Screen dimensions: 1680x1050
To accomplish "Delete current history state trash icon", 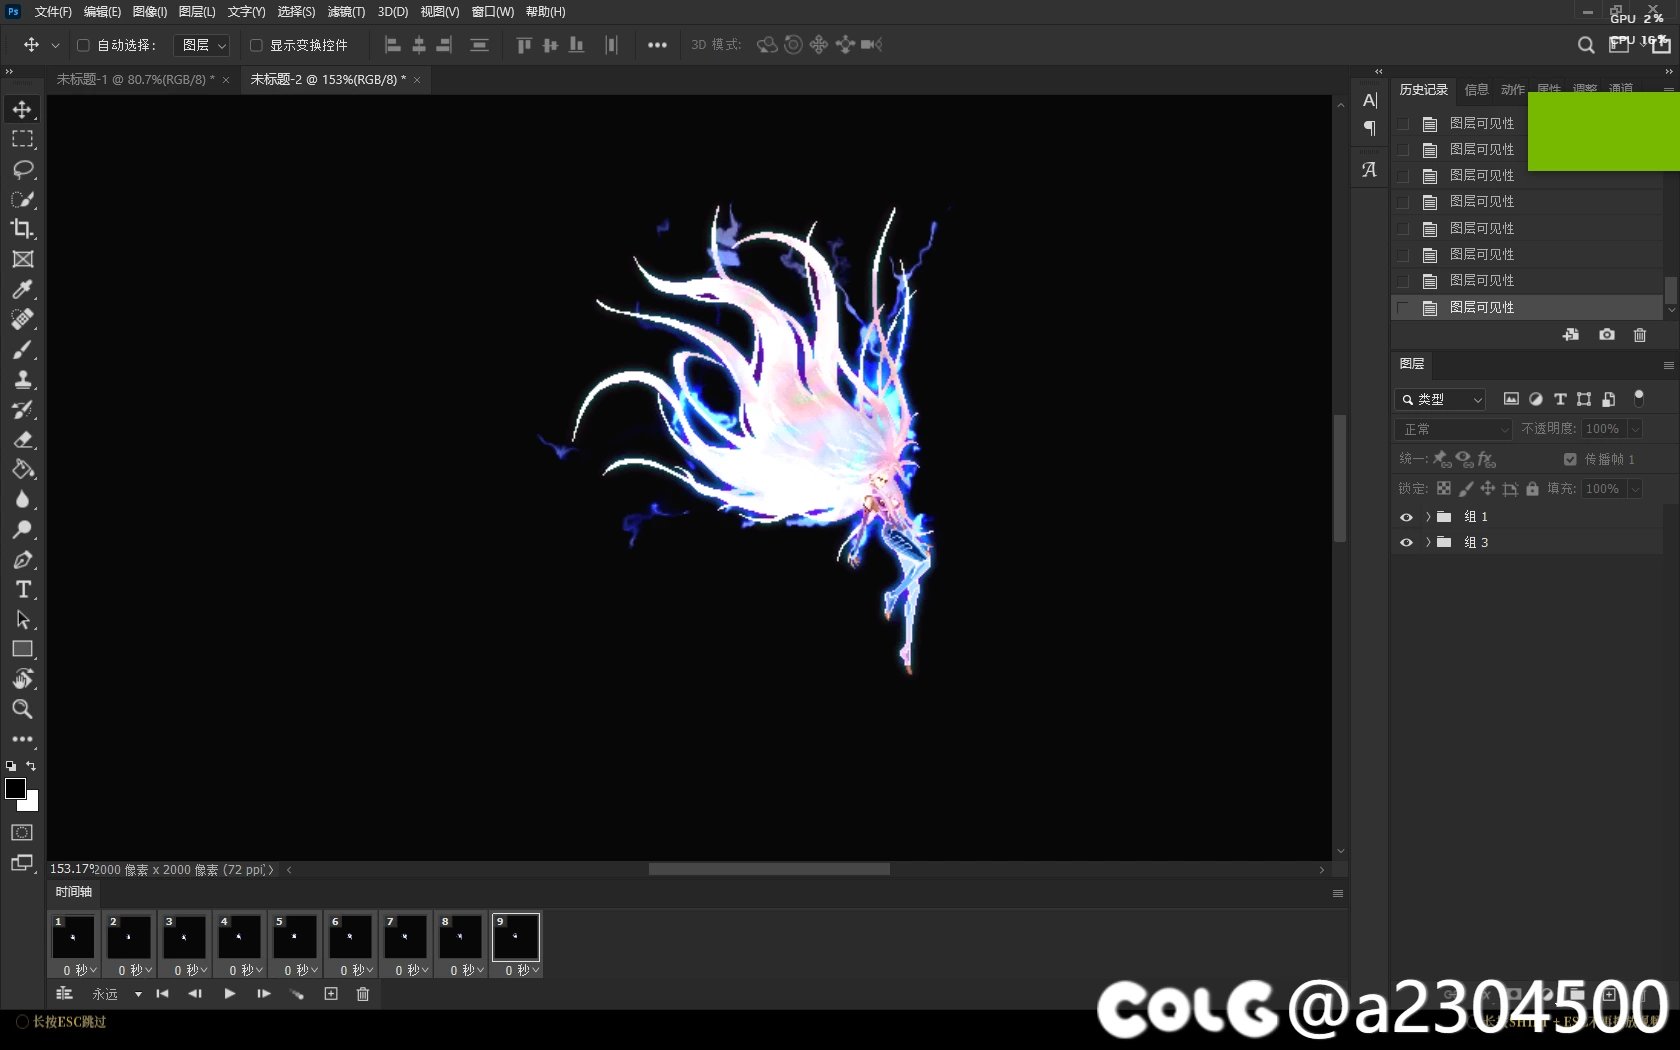I will click(1640, 335).
